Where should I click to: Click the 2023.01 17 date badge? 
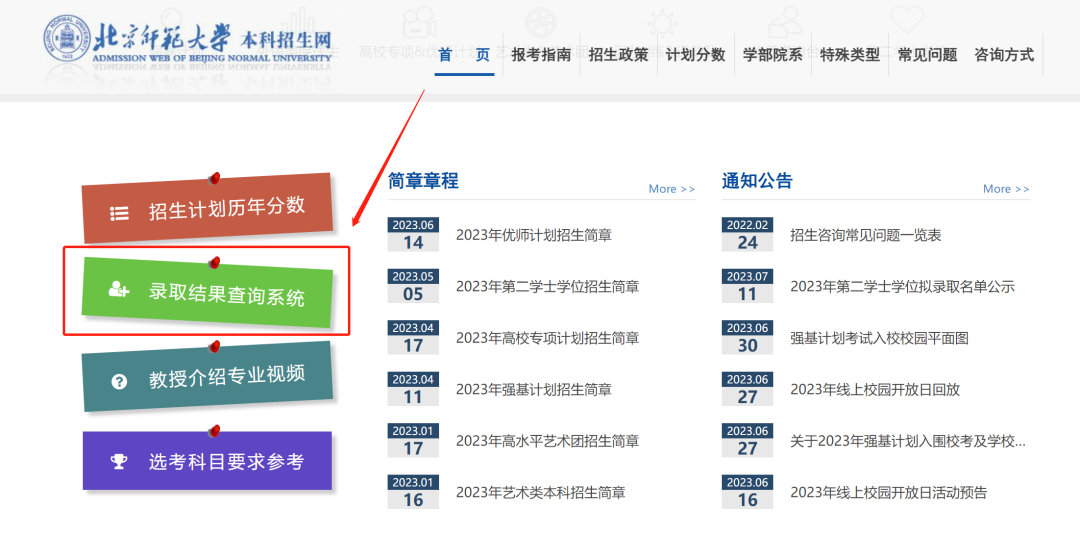point(413,440)
